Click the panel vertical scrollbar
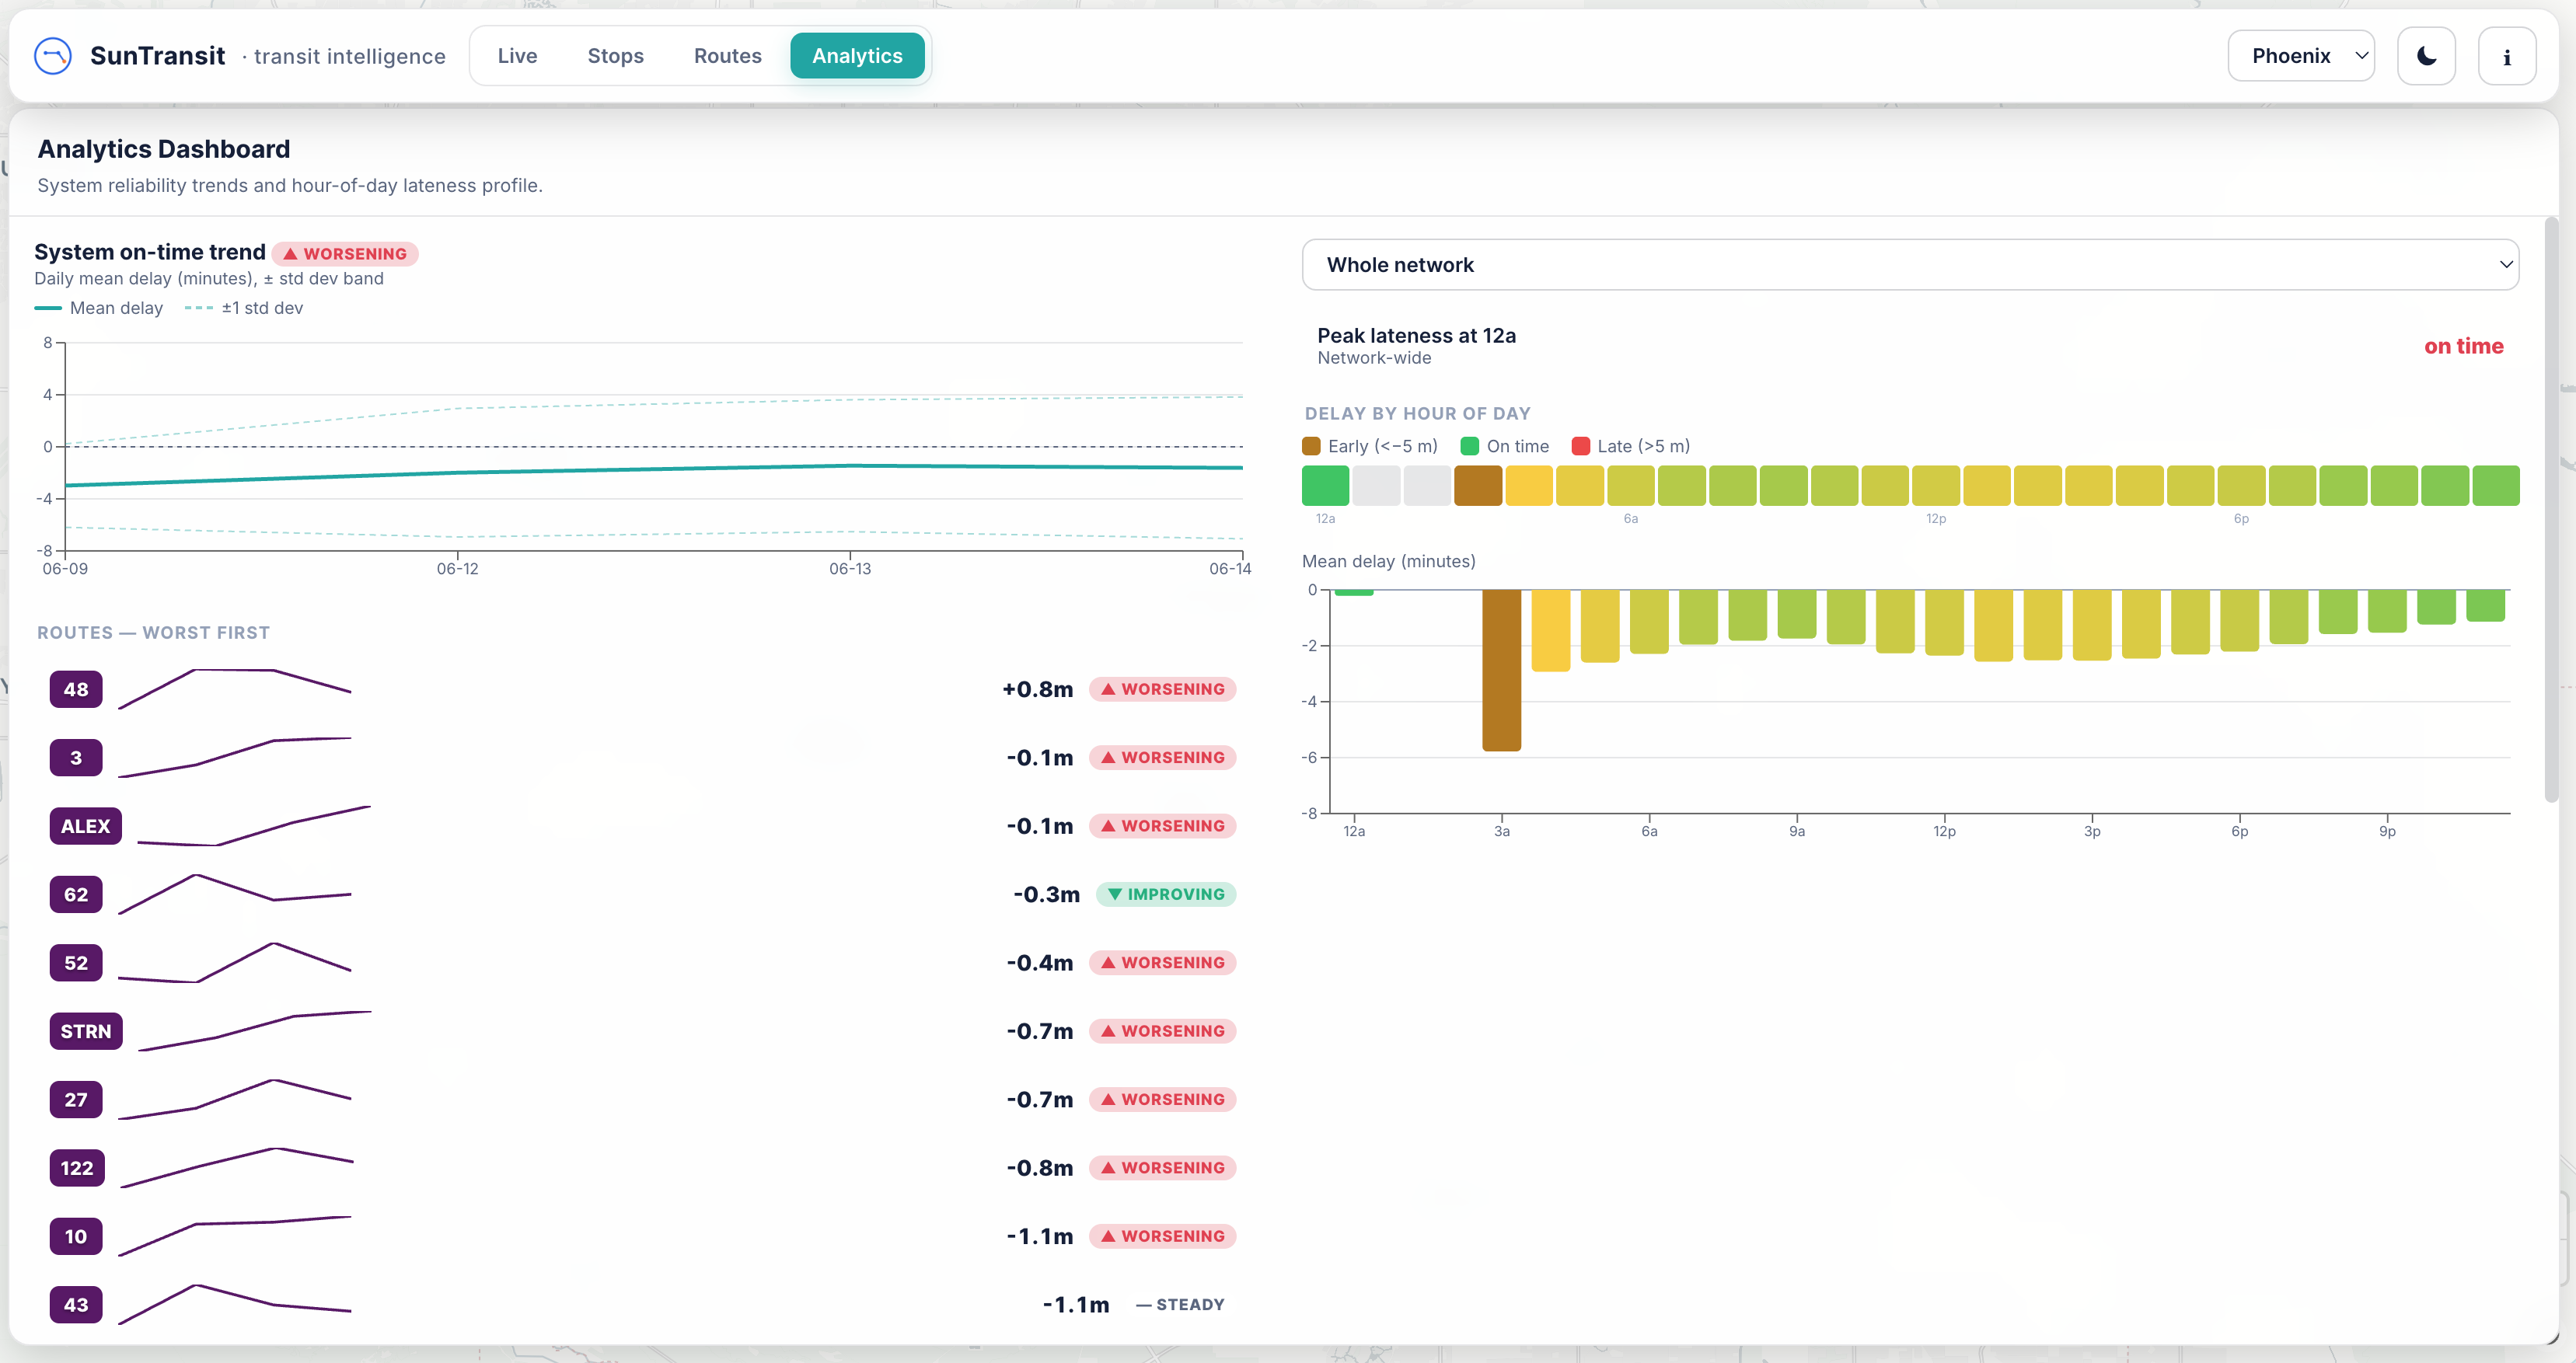The height and width of the screenshot is (1363, 2576). point(2551,510)
